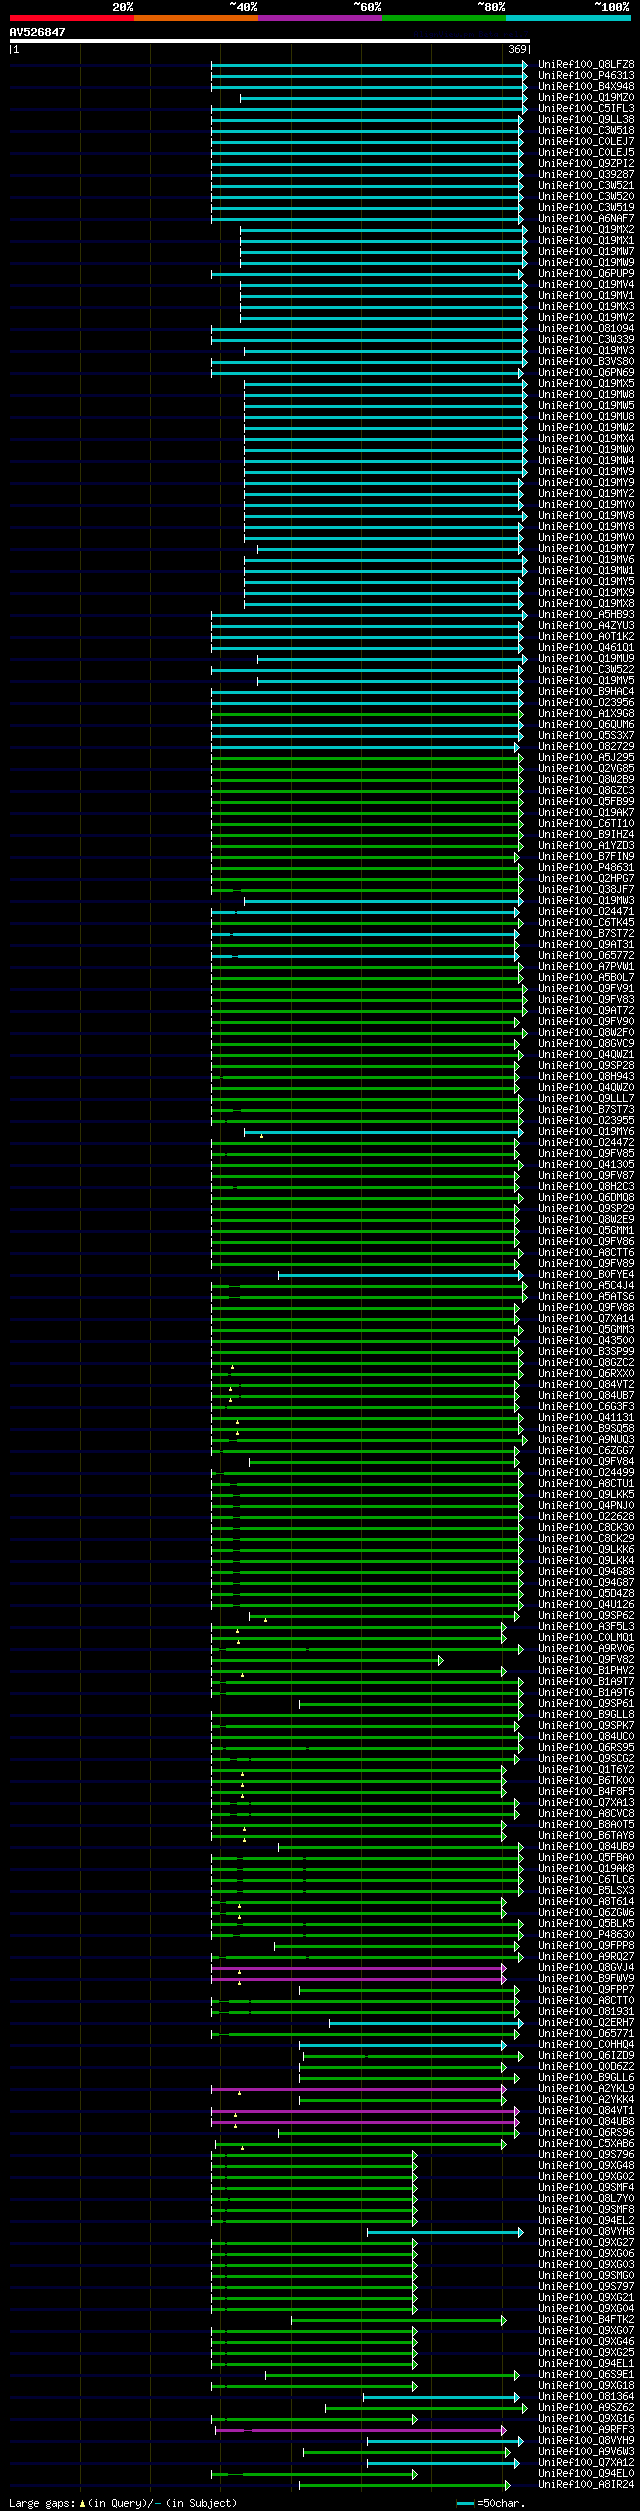This screenshot has width=640, height=2511.
Task: Click the UniRef100_Q6S9E1 label
Action: point(586,2375)
